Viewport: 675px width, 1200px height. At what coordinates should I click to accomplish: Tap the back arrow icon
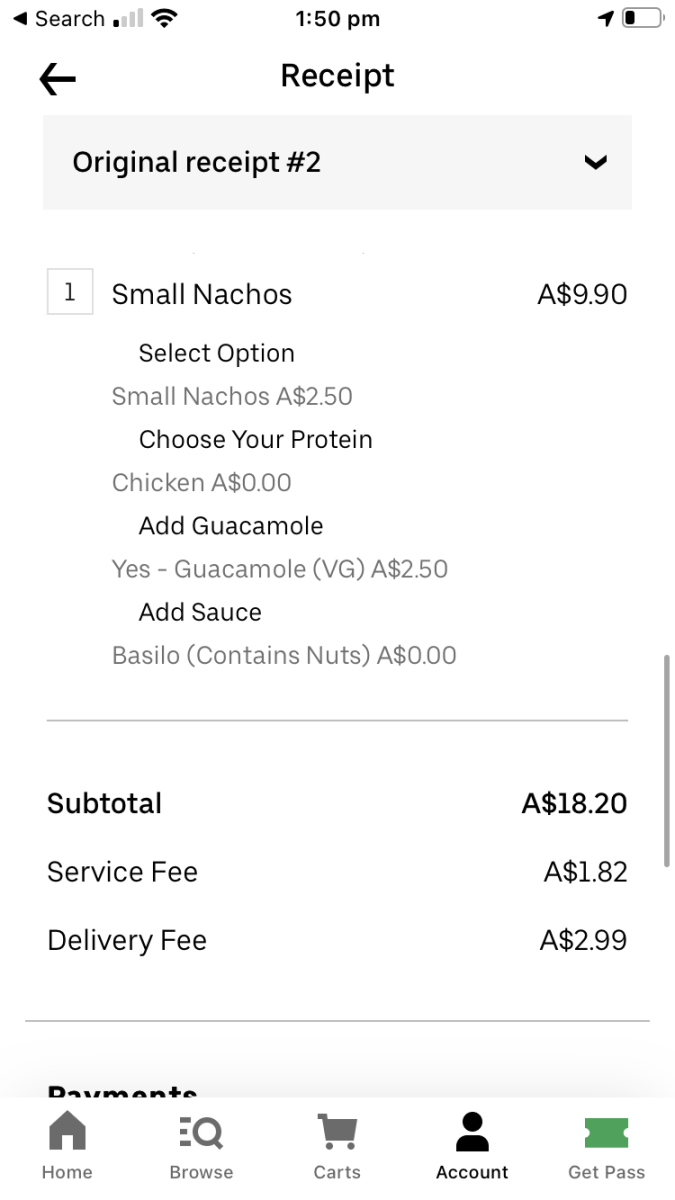coord(58,80)
